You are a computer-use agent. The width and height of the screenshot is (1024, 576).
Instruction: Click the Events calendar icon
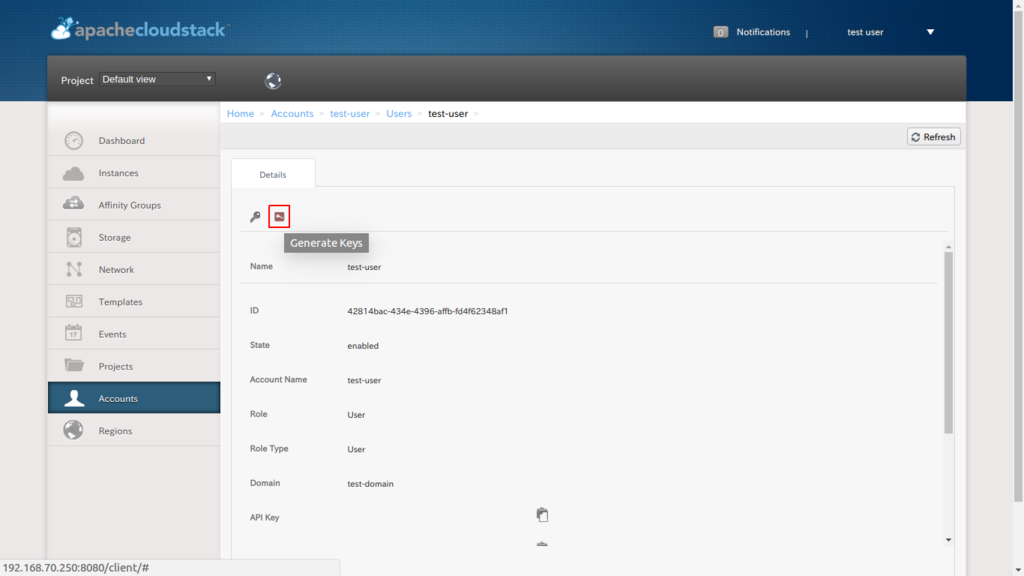pyautogui.click(x=74, y=333)
